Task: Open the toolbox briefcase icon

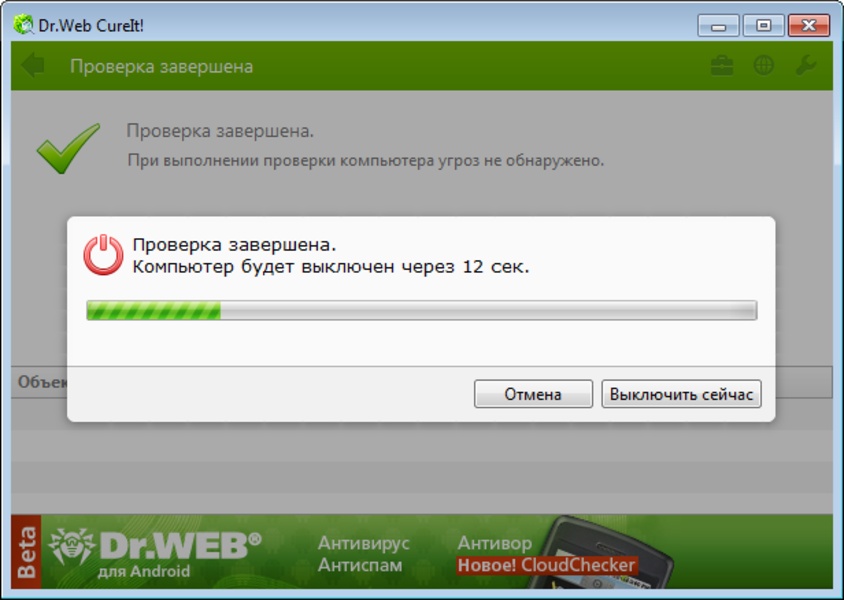Action: (722, 66)
